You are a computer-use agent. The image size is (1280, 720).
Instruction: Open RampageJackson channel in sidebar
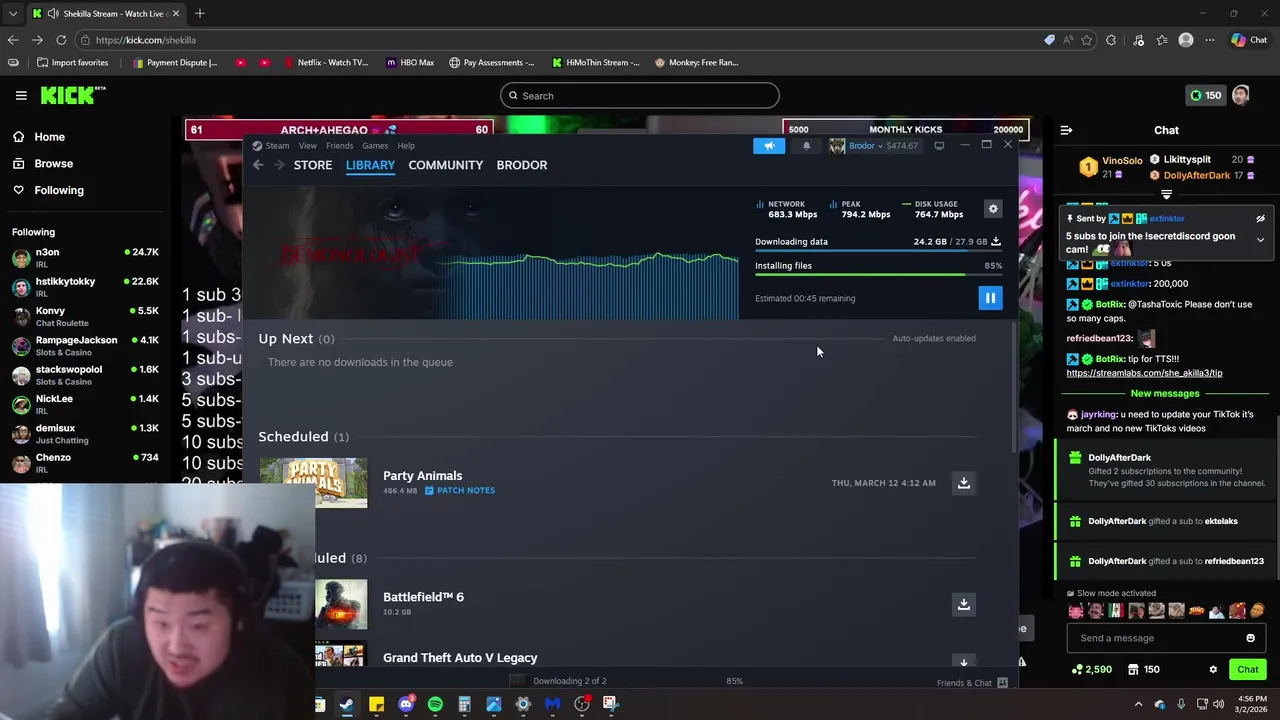pos(85,346)
